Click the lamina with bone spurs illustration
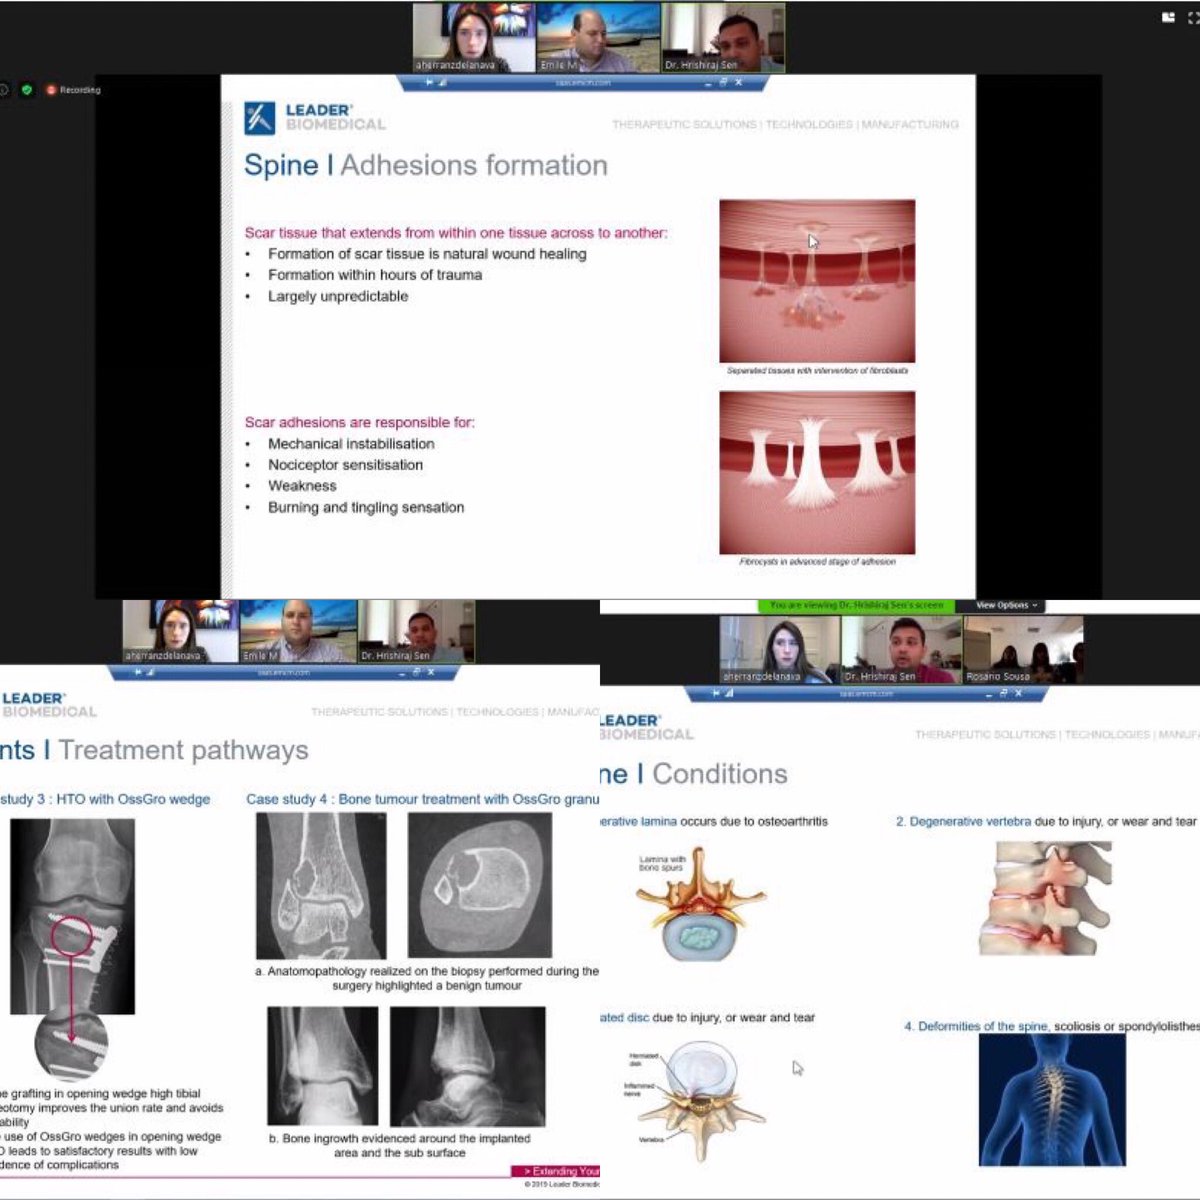This screenshot has height=1200, width=1200. point(700,903)
